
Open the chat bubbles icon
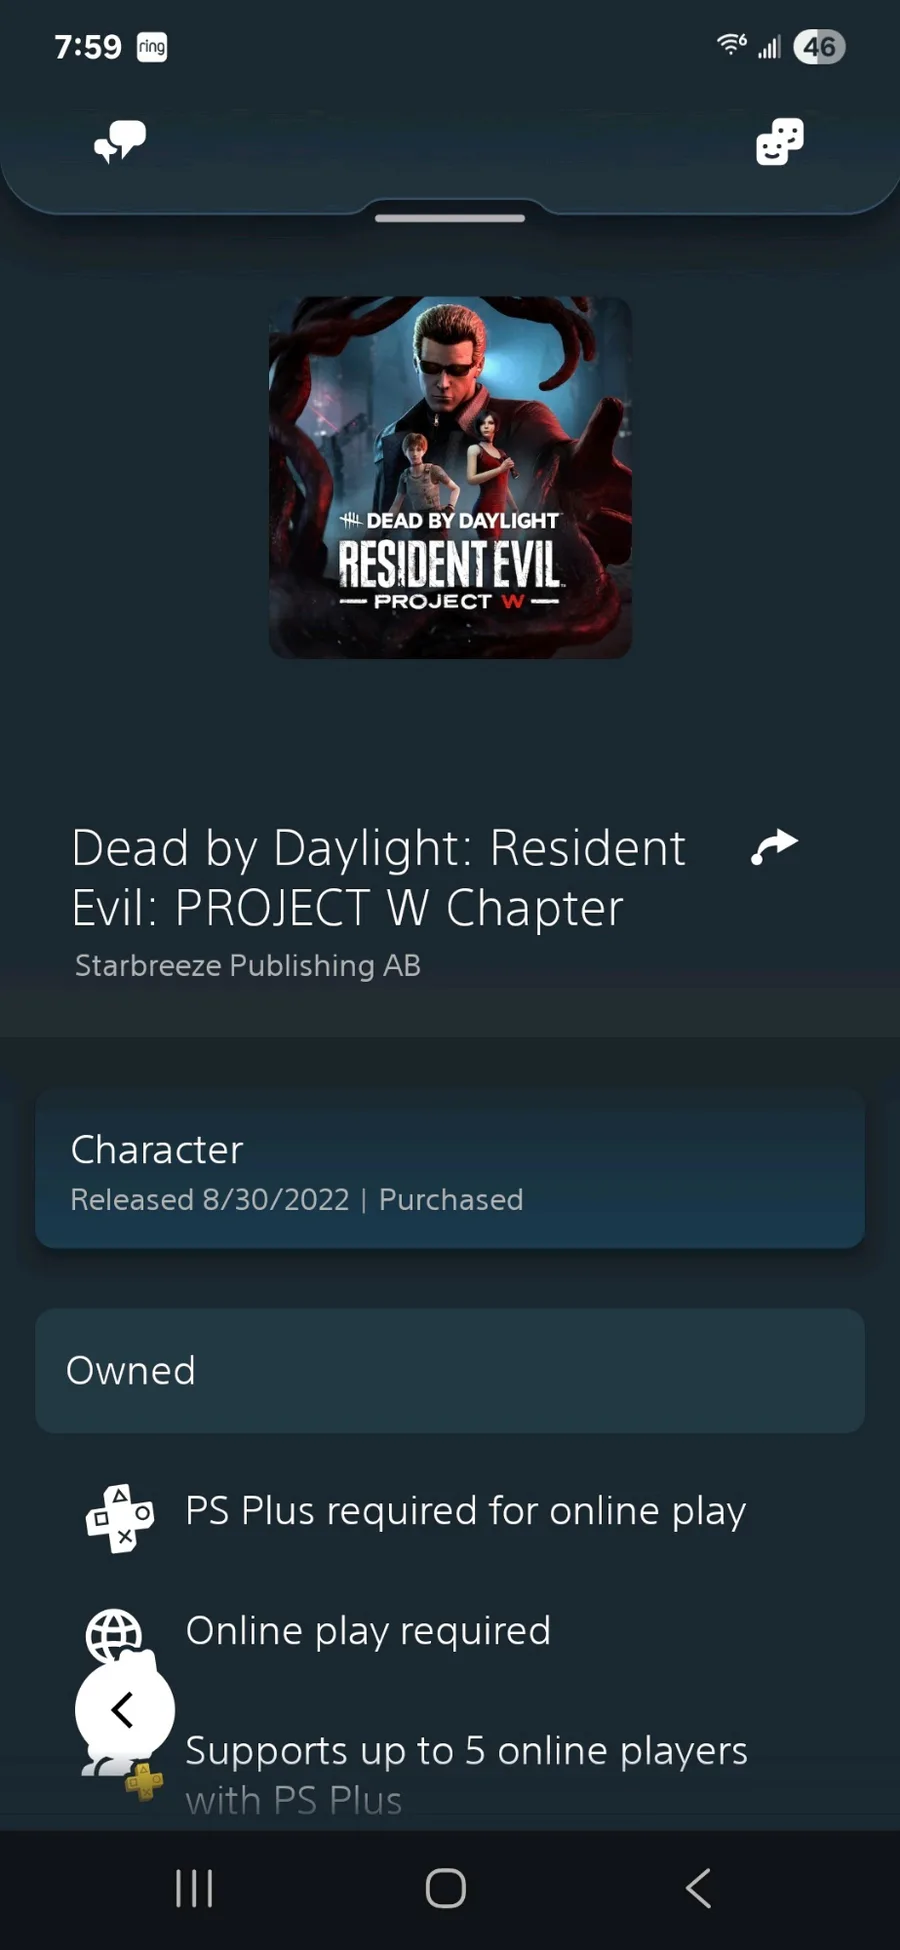pos(120,142)
